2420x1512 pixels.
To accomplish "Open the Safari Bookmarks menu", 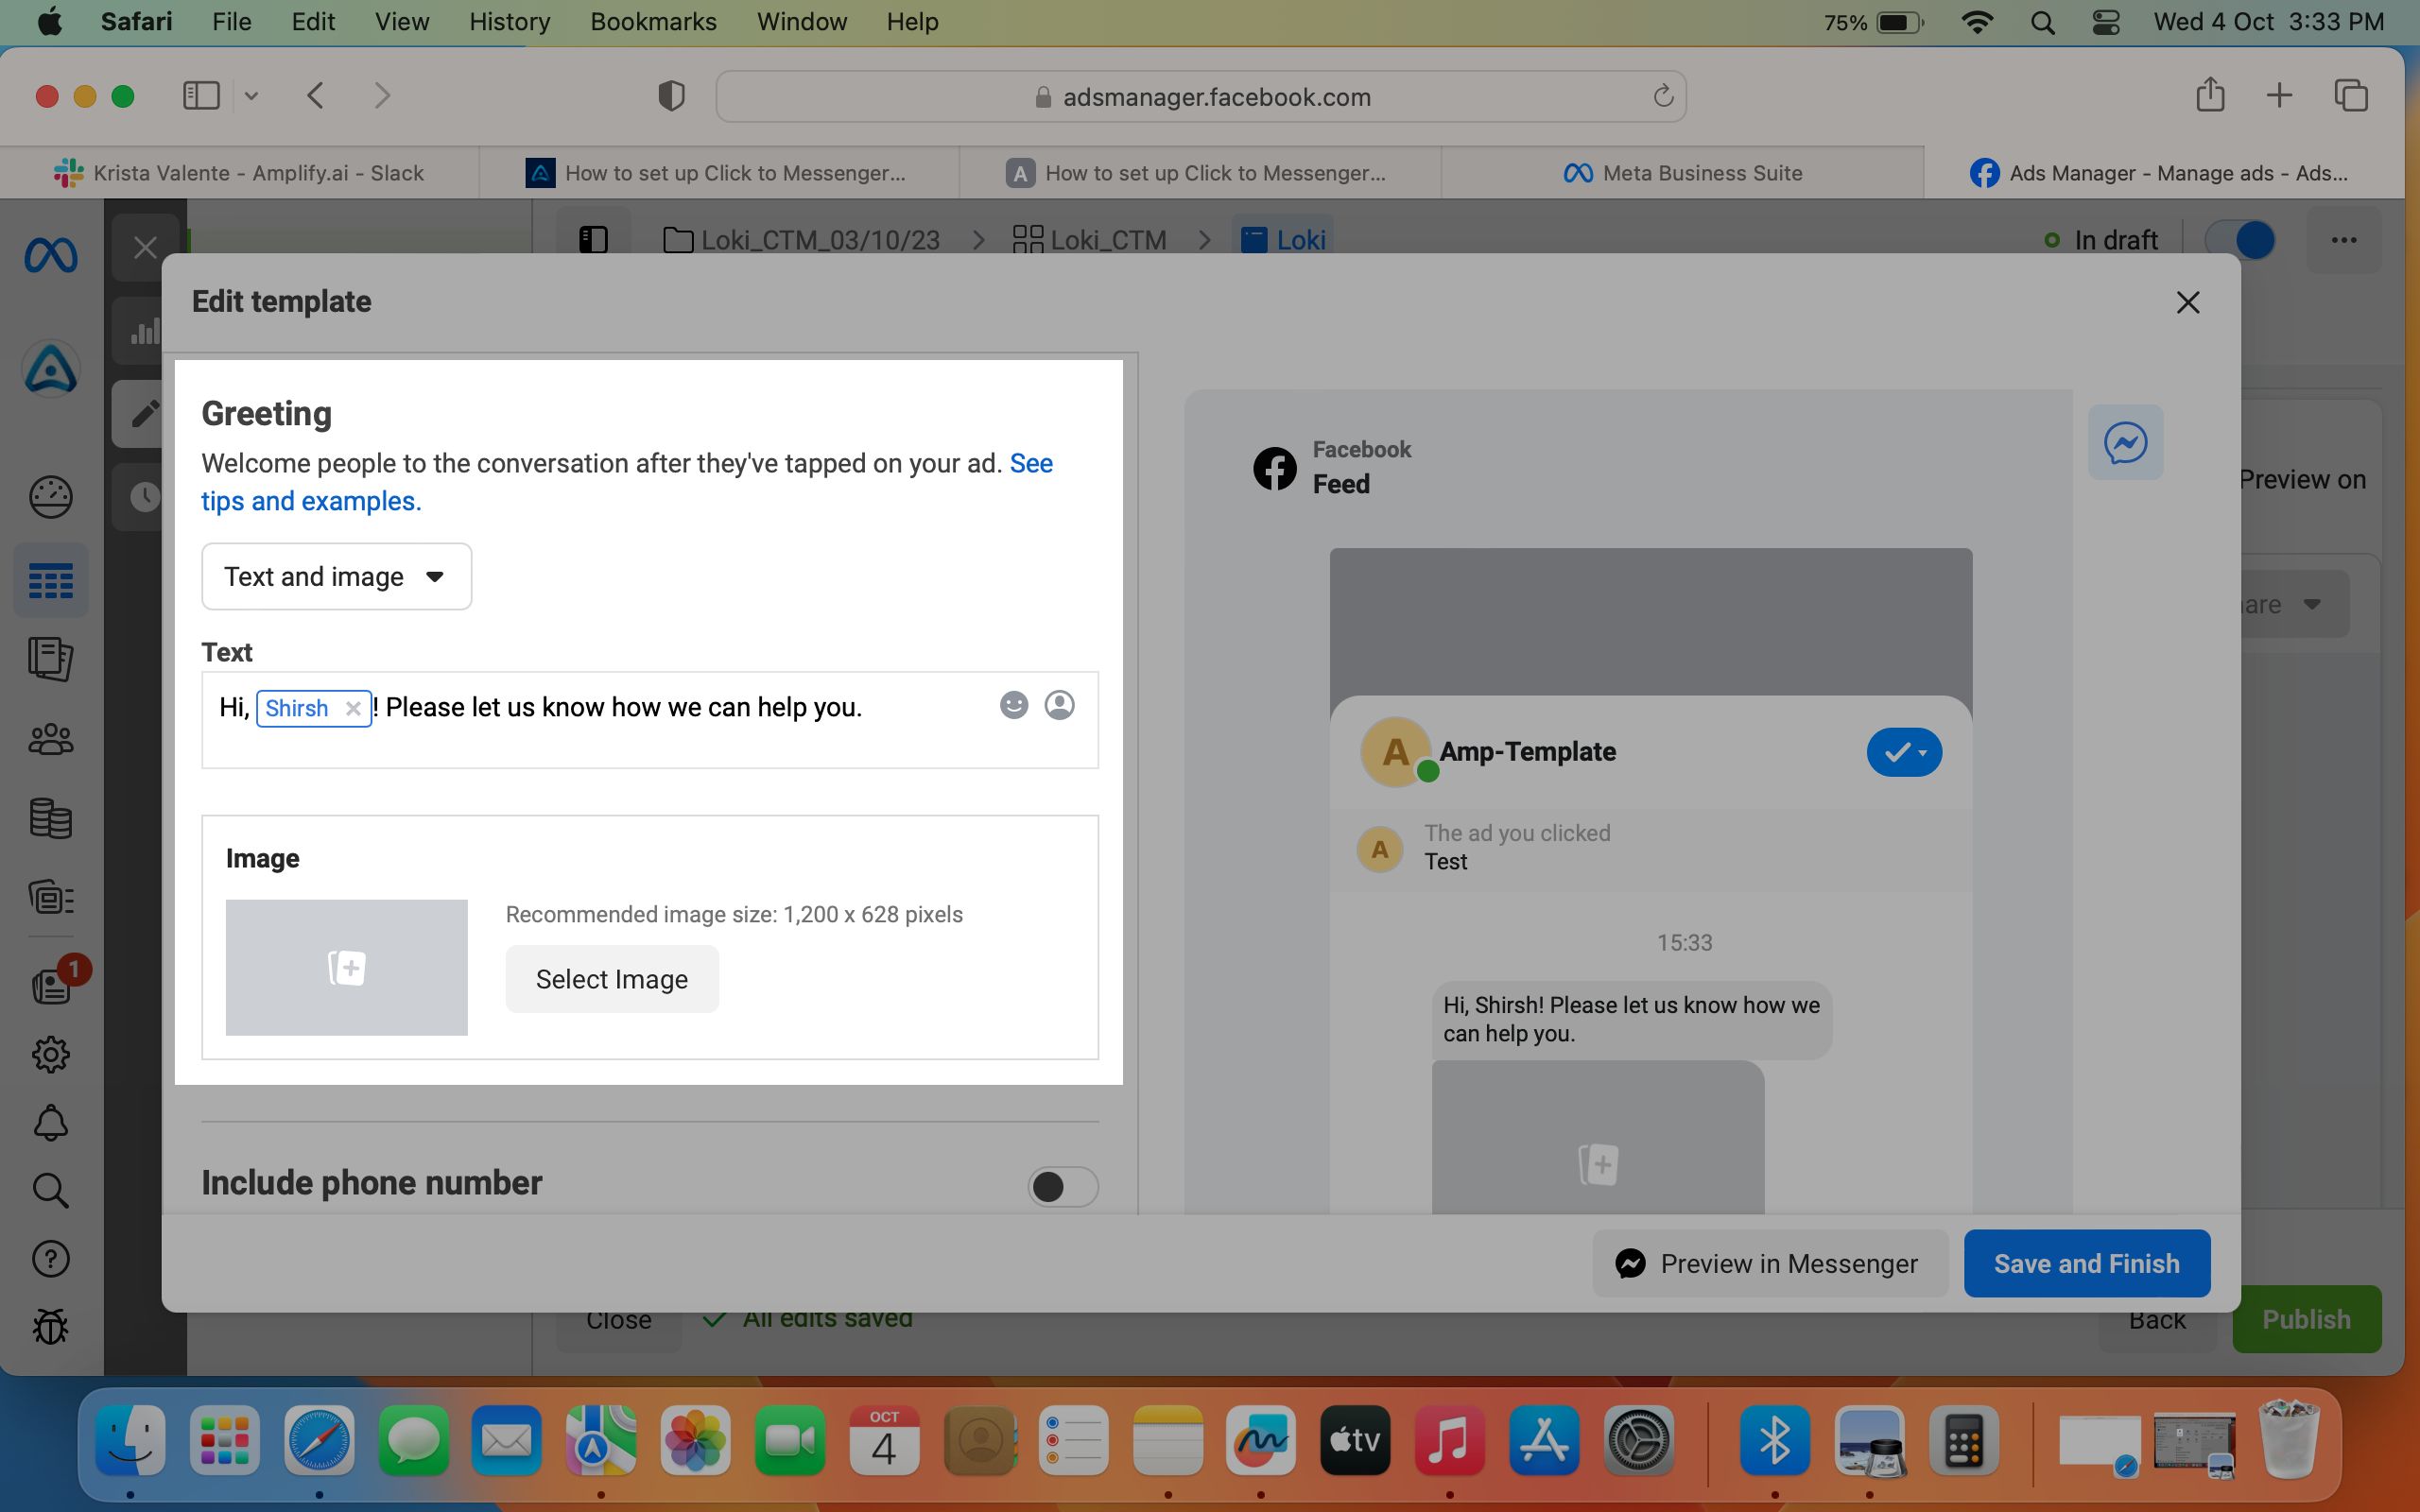I will pyautogui.click(x=653, y=22).
